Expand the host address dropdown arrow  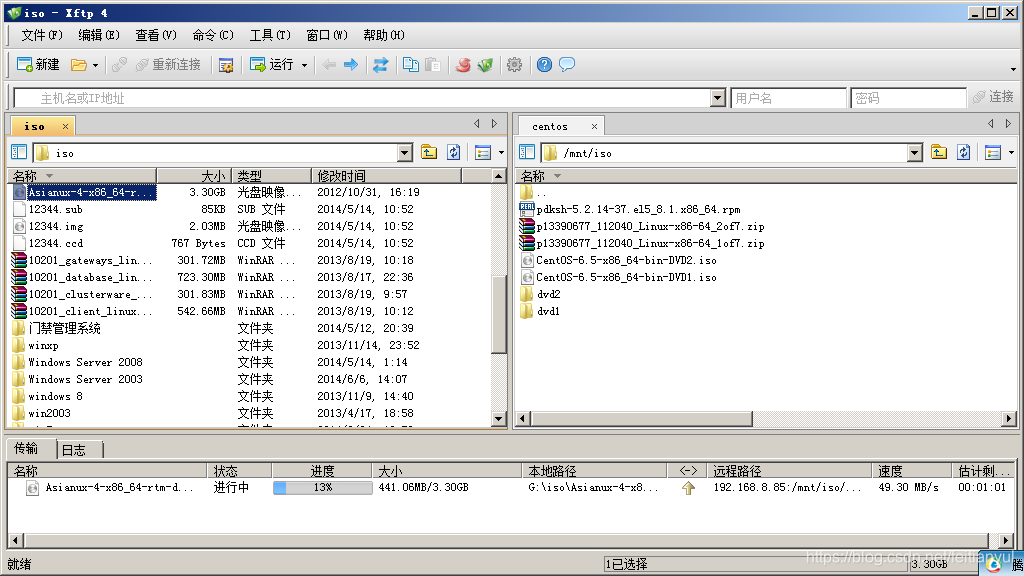[x=718, y=98]
